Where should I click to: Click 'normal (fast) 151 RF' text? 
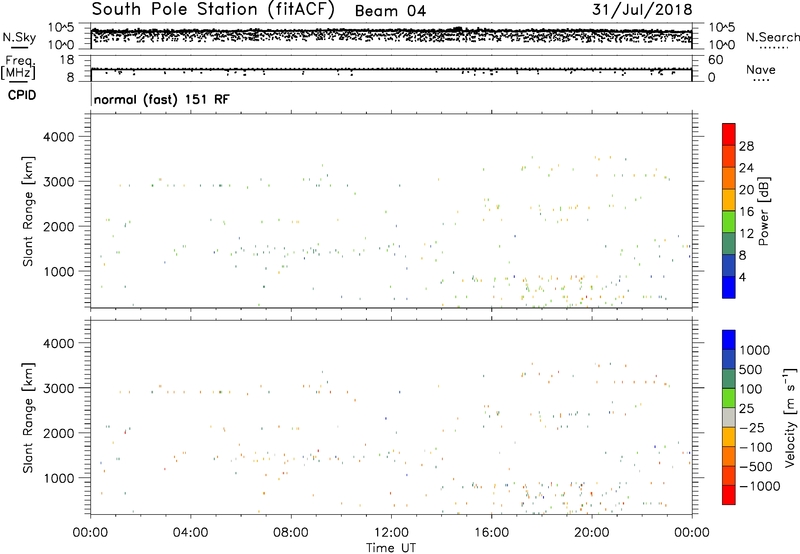click(x=162, y=99)
